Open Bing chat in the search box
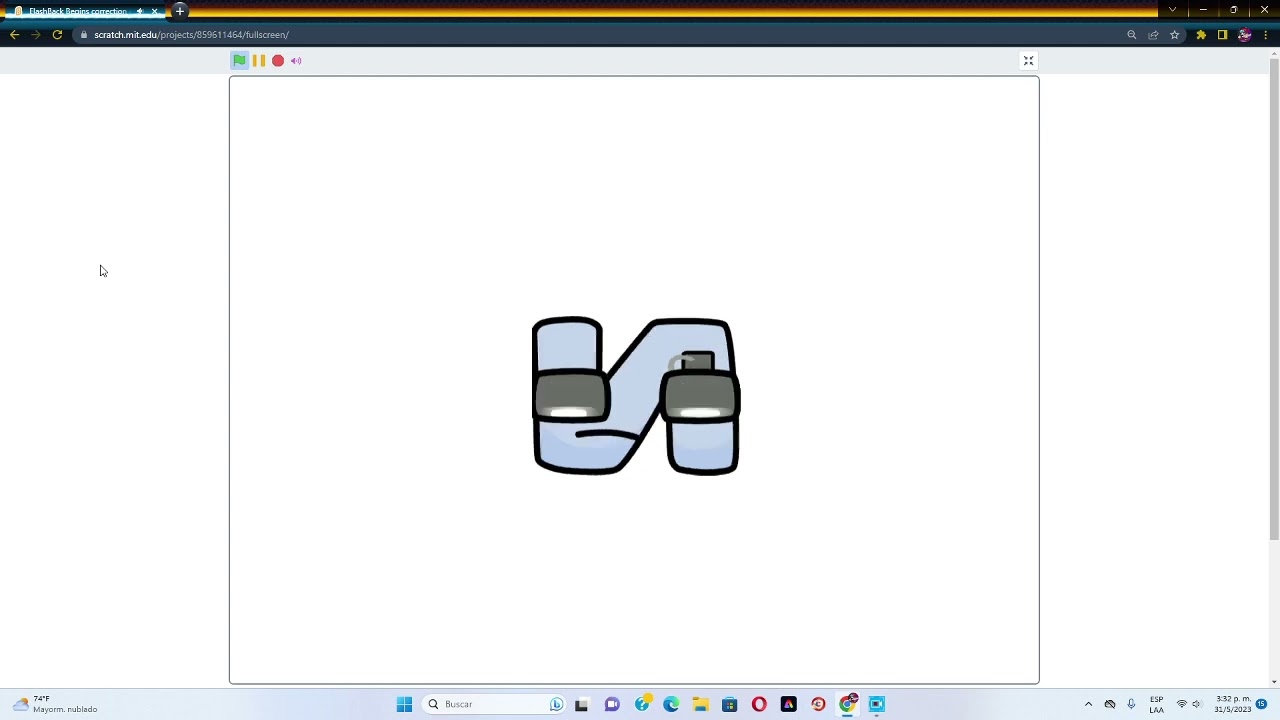 557,704
